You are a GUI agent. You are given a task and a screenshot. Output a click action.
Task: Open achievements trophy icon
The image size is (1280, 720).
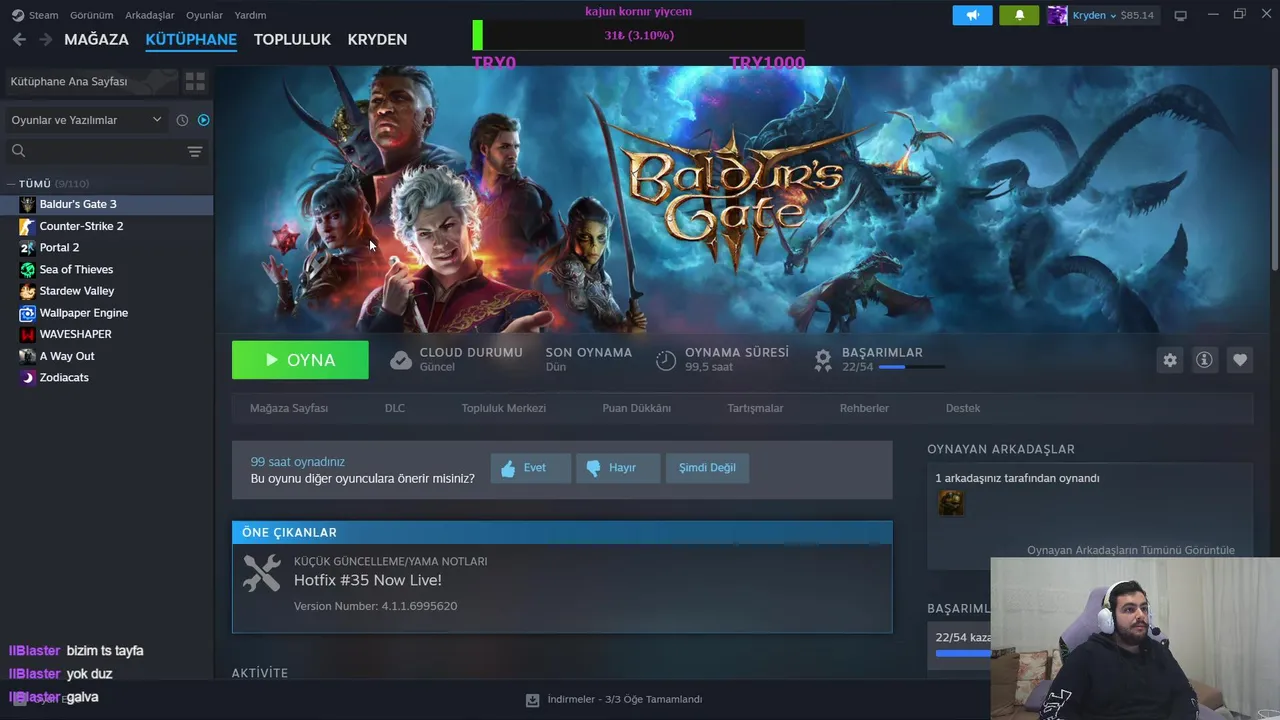point(823,360)
